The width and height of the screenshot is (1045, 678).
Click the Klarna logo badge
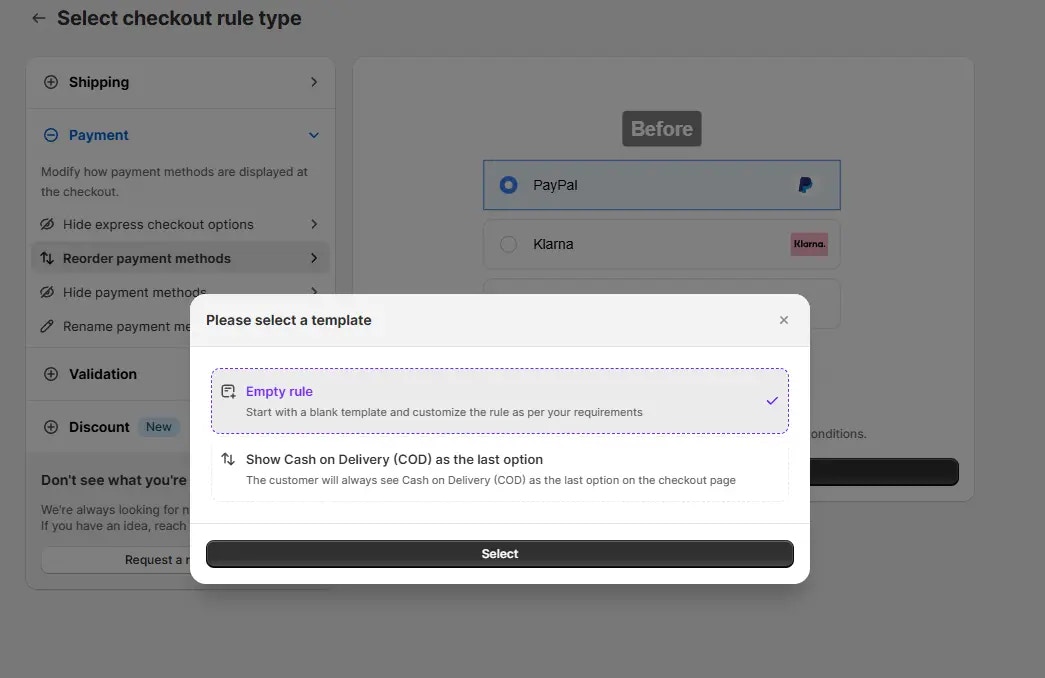pyautogui.click(x=809, y=244)
